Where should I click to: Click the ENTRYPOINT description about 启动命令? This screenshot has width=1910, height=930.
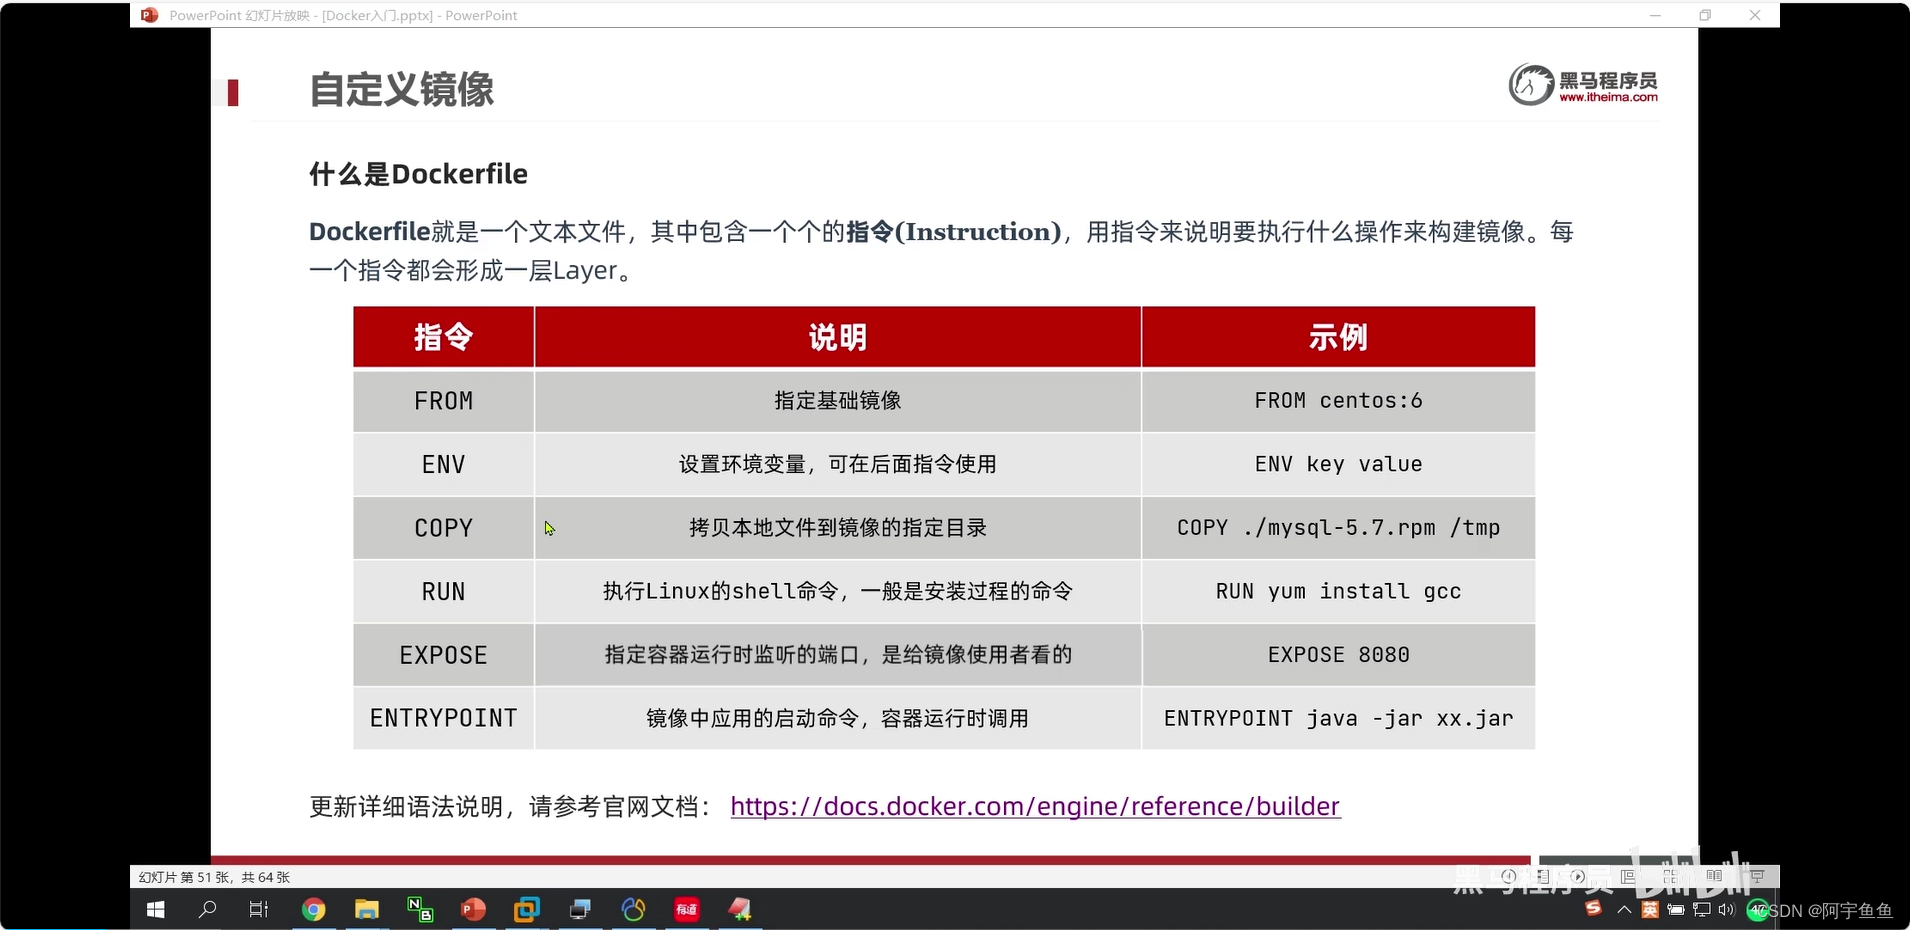[x=838, y=718]
